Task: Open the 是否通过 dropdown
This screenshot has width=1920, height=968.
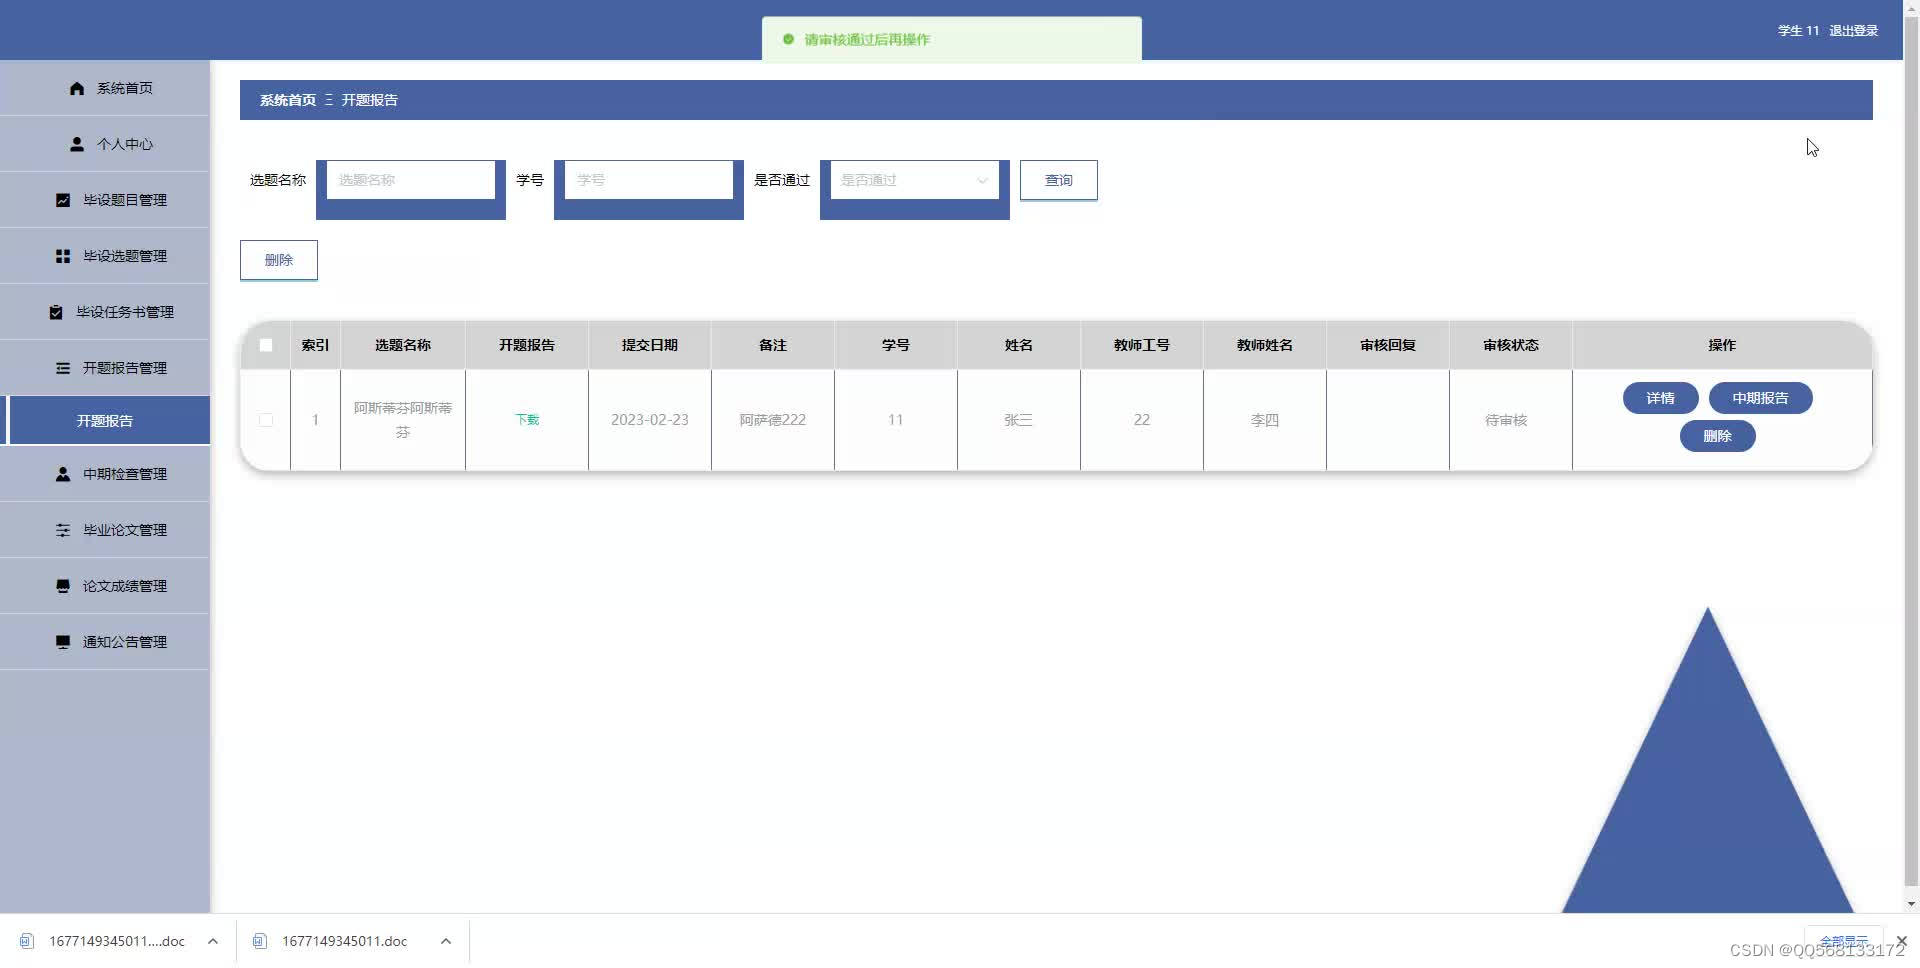Action: (x=914, y=180)
